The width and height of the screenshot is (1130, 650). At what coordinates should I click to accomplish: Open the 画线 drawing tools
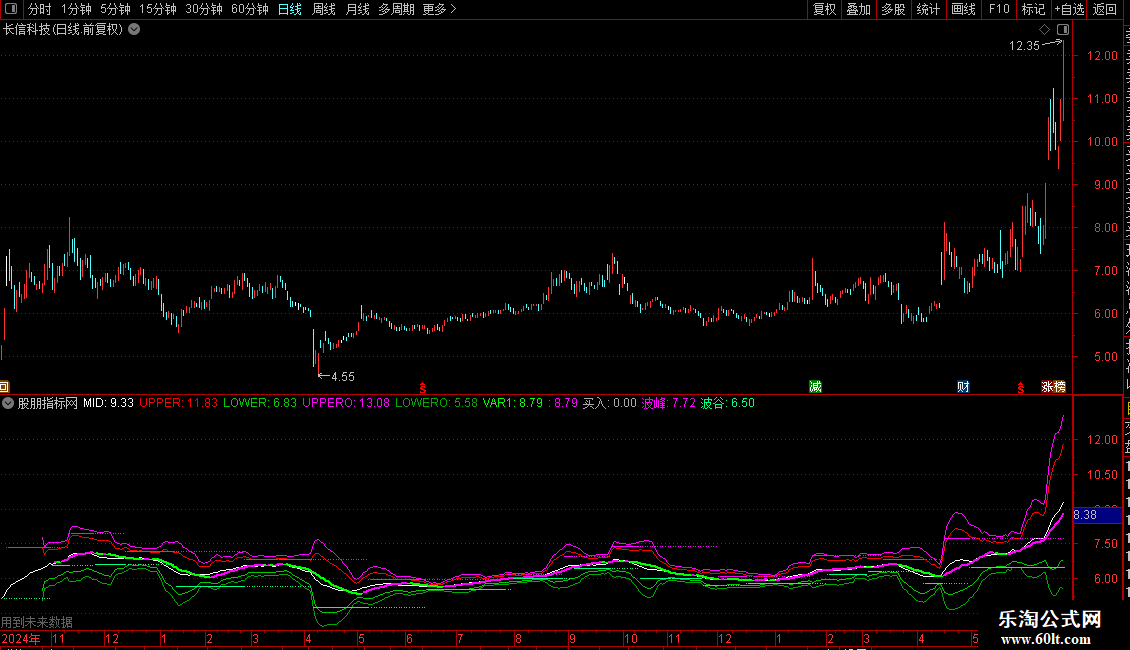point(964,9)
